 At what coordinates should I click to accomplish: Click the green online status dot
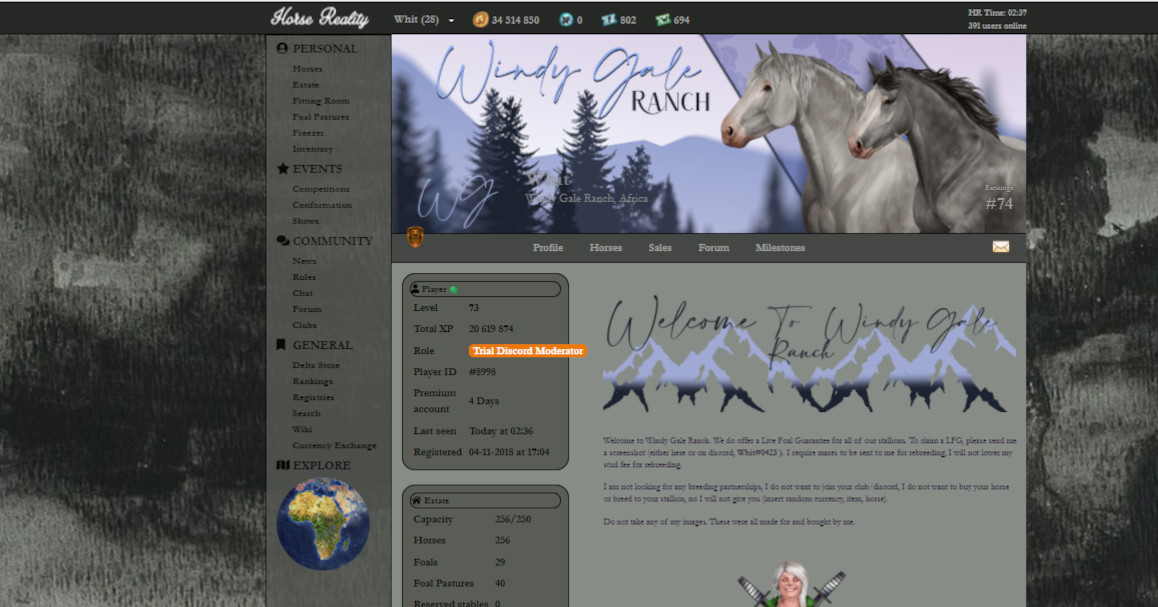coord(453,289)
